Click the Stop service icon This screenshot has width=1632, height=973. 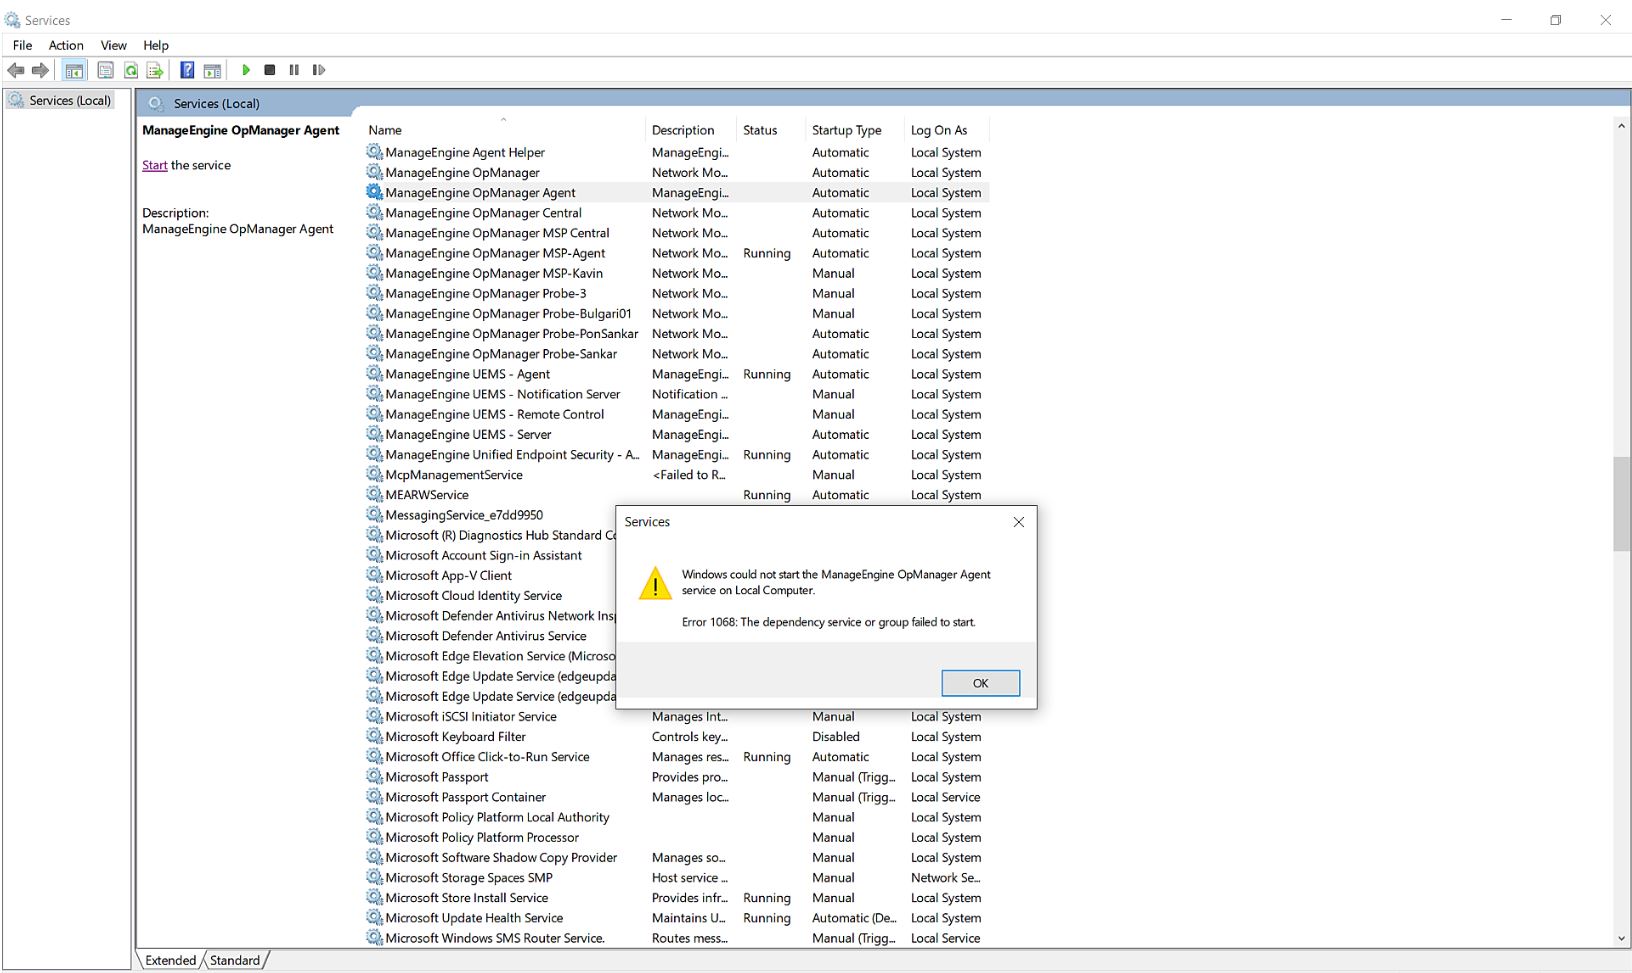(269, 70)
